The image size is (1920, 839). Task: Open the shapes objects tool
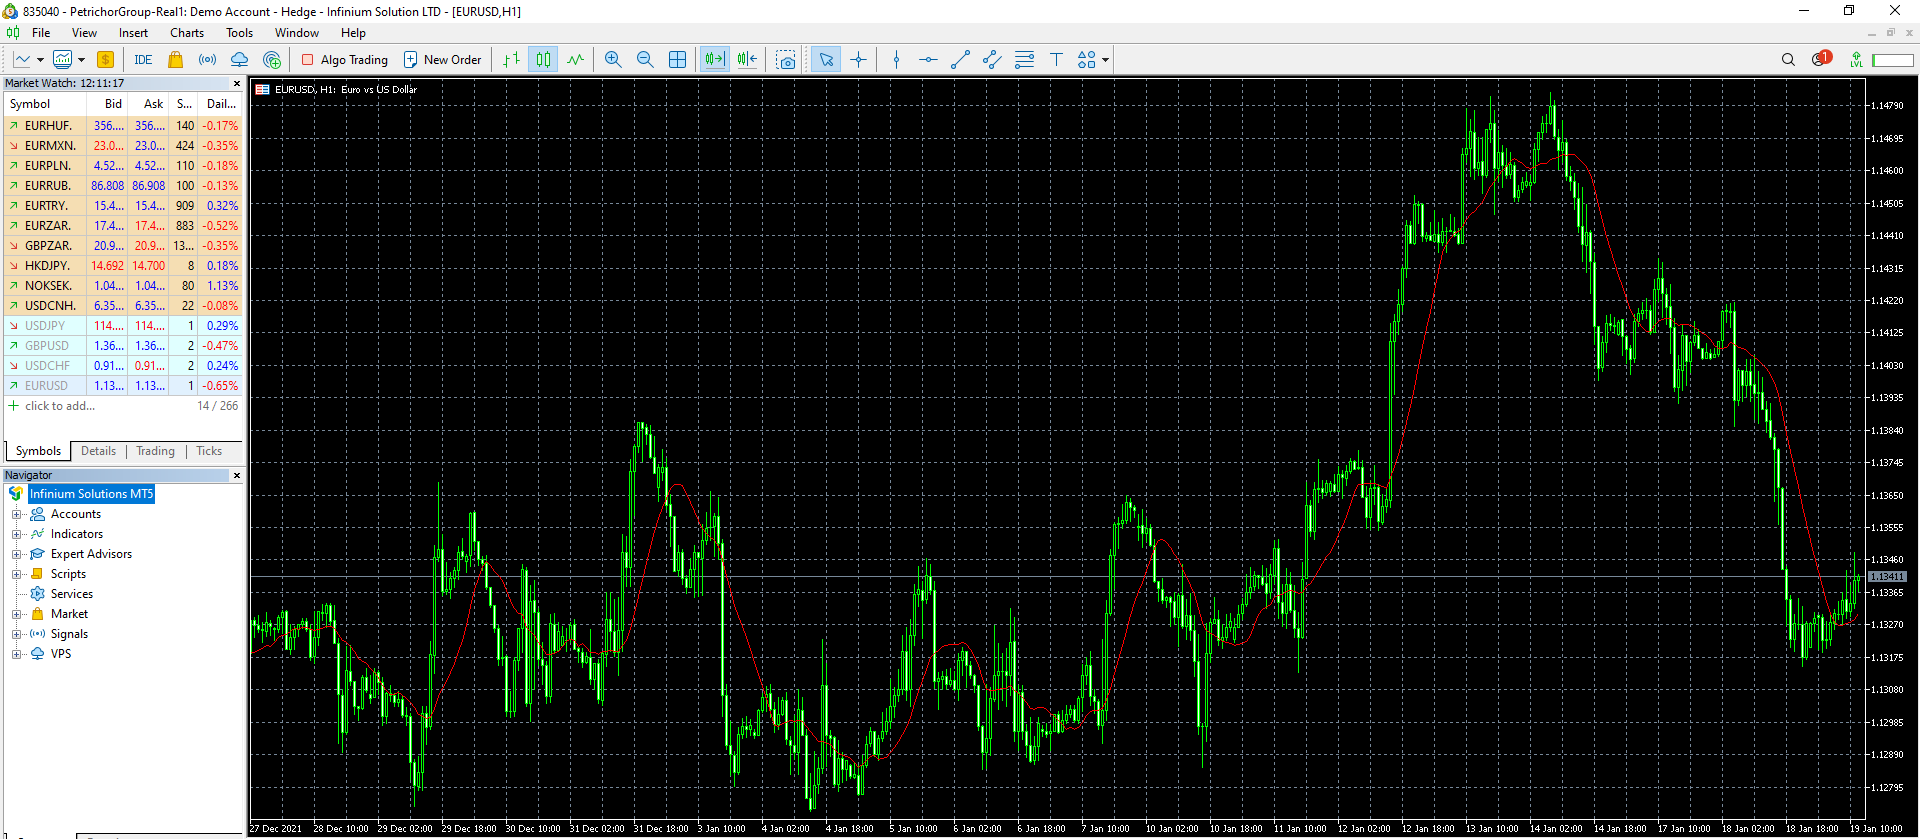coord(1087,60)
